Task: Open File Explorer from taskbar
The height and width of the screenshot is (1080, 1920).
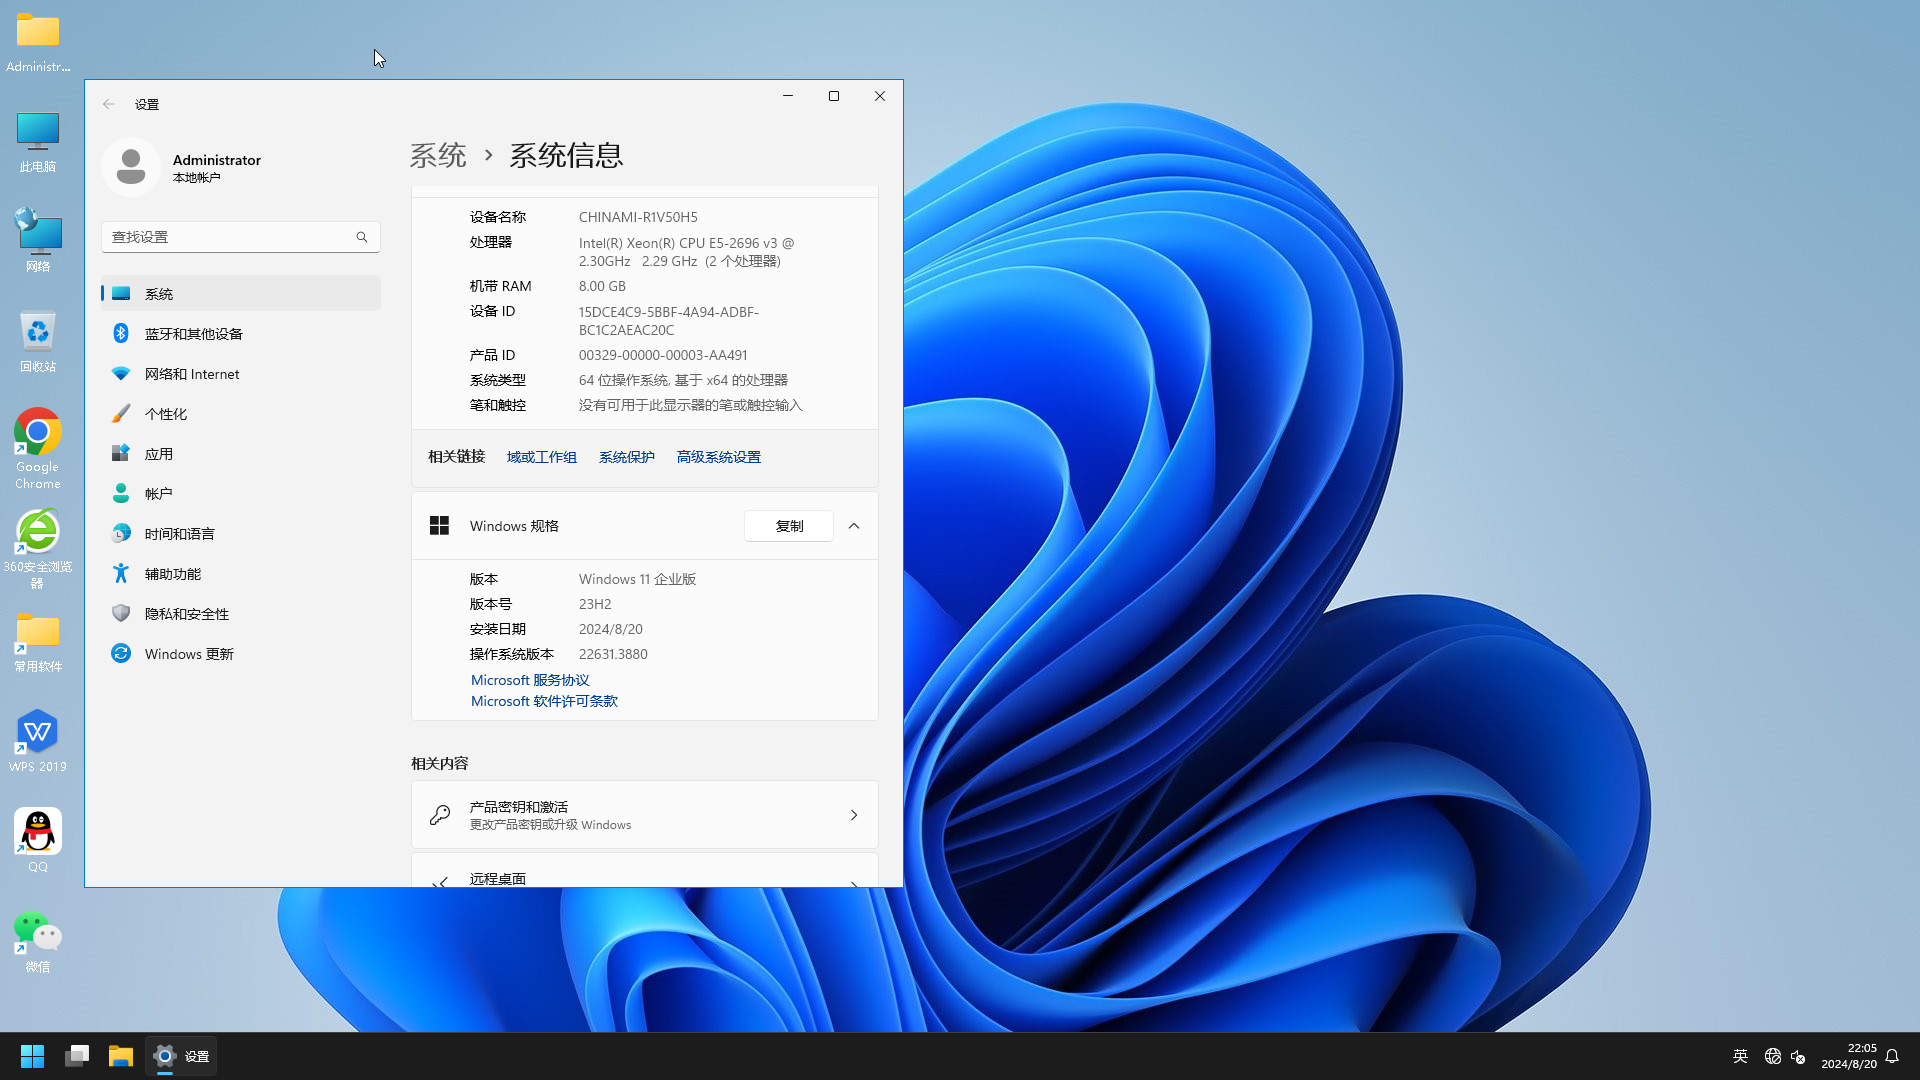Action: click(121, 1056)
